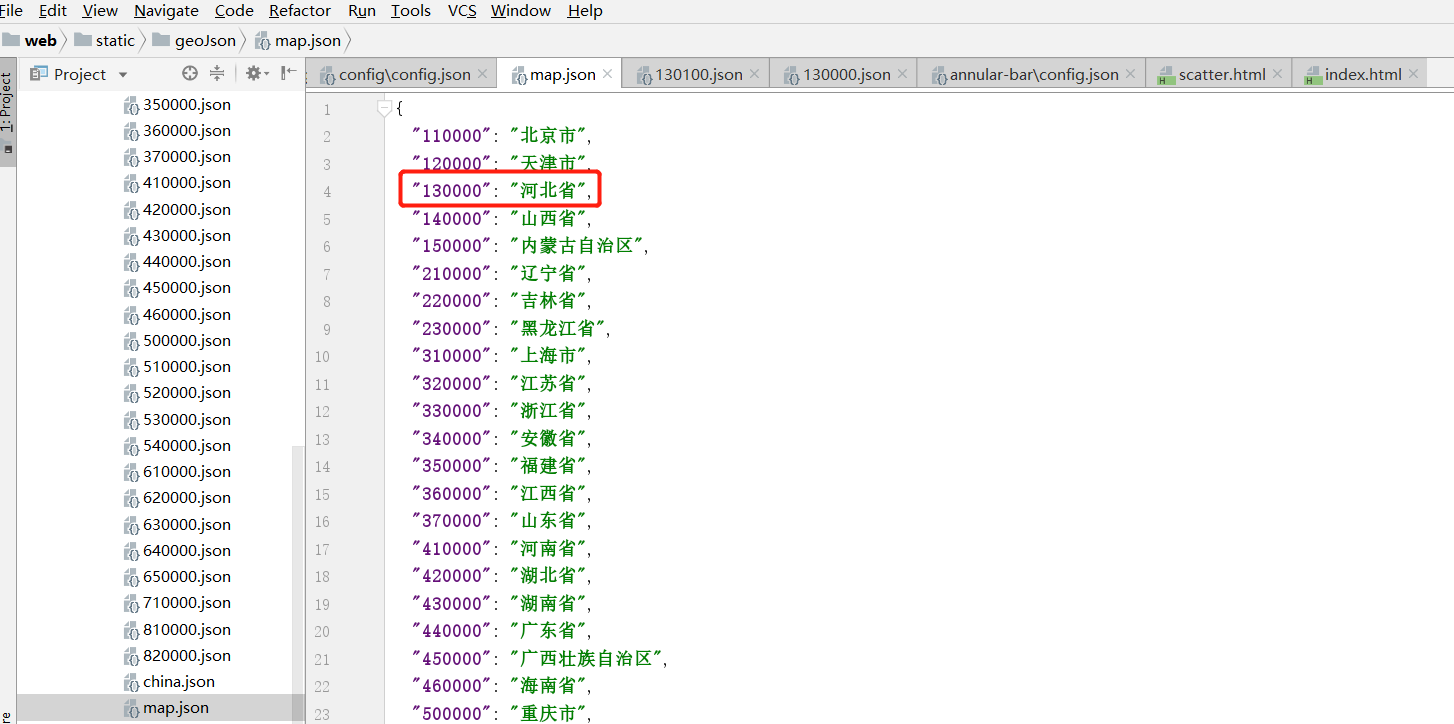
Task: Click the "内蒙古自治区" value in the editor
Action: (x=577, y=246)
